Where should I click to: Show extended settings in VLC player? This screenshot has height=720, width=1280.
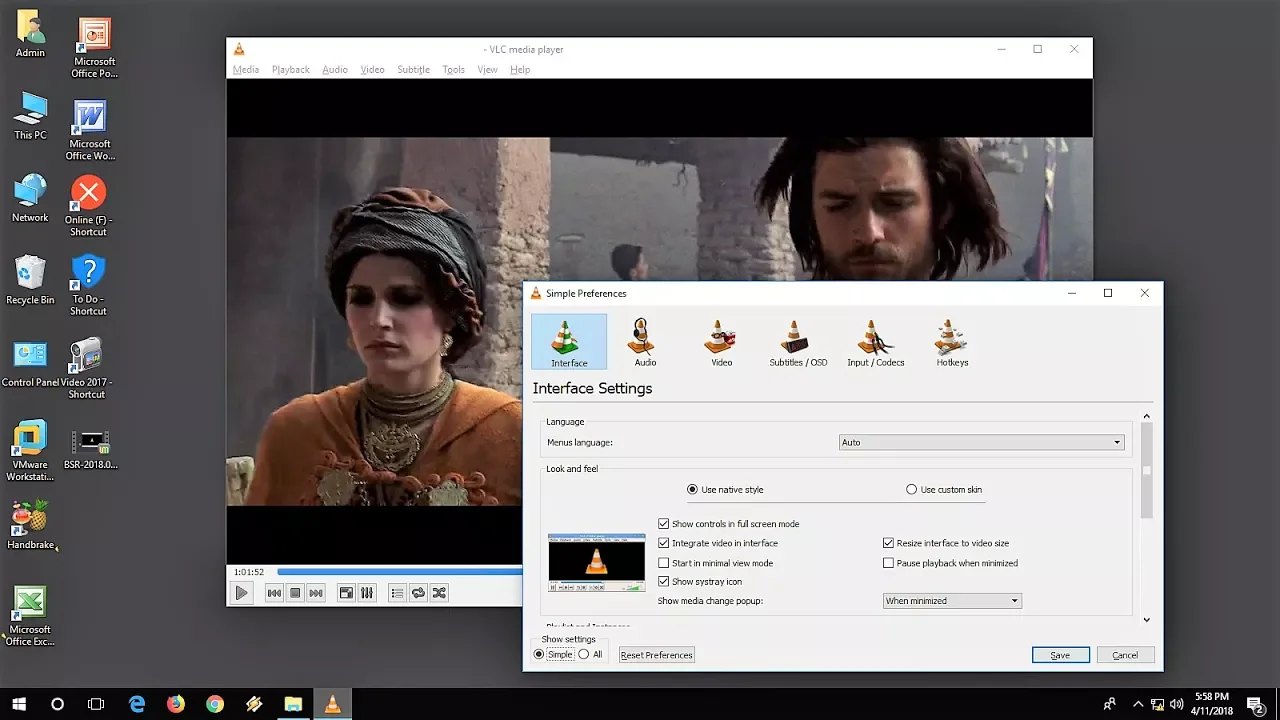point(367,593)
